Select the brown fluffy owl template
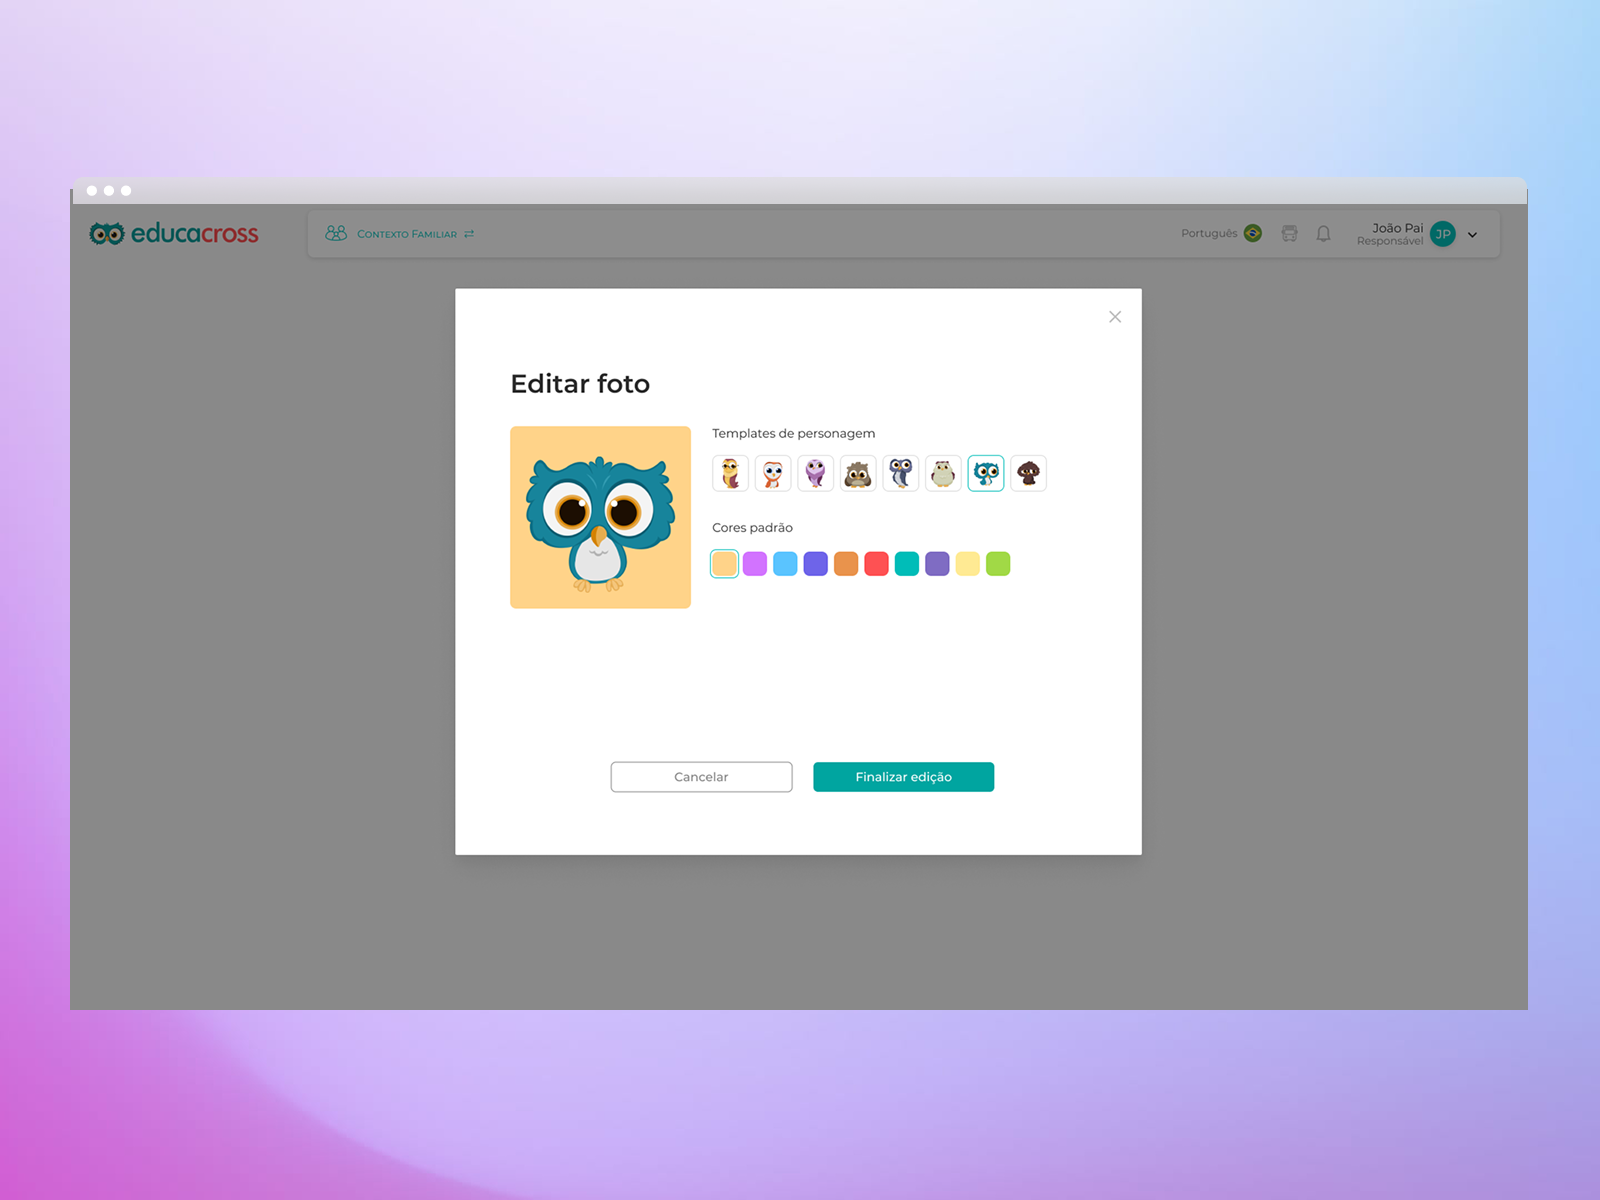Image resolution: width=1600 pixels, height=1200 pixels. pos(858,473)
